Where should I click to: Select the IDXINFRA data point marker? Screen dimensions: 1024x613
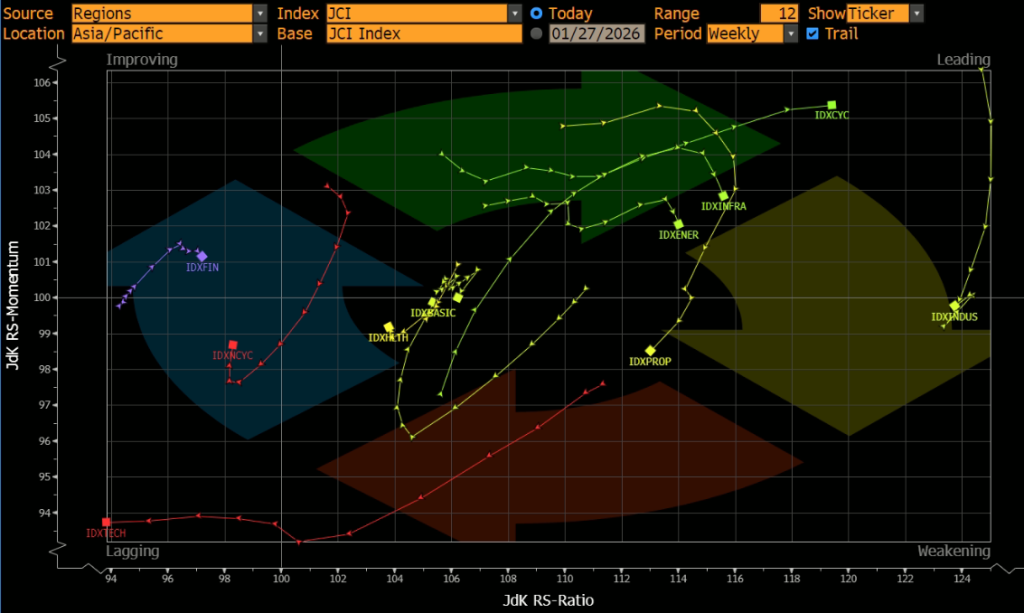[723, 196]
